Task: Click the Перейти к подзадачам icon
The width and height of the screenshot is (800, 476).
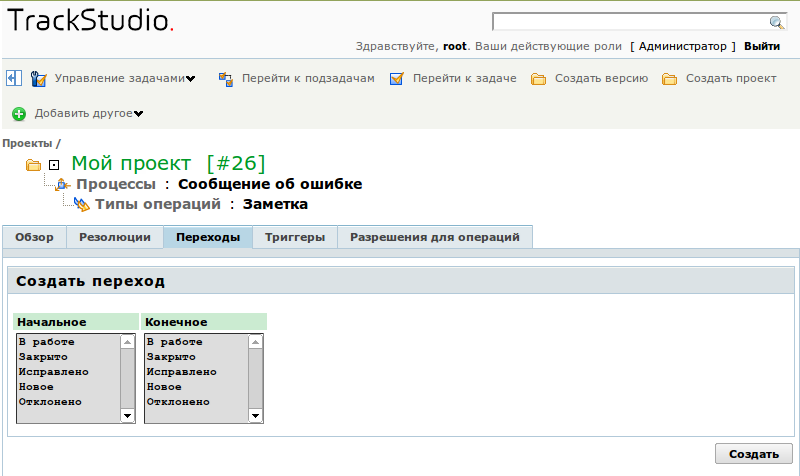Action: (225, 78)
